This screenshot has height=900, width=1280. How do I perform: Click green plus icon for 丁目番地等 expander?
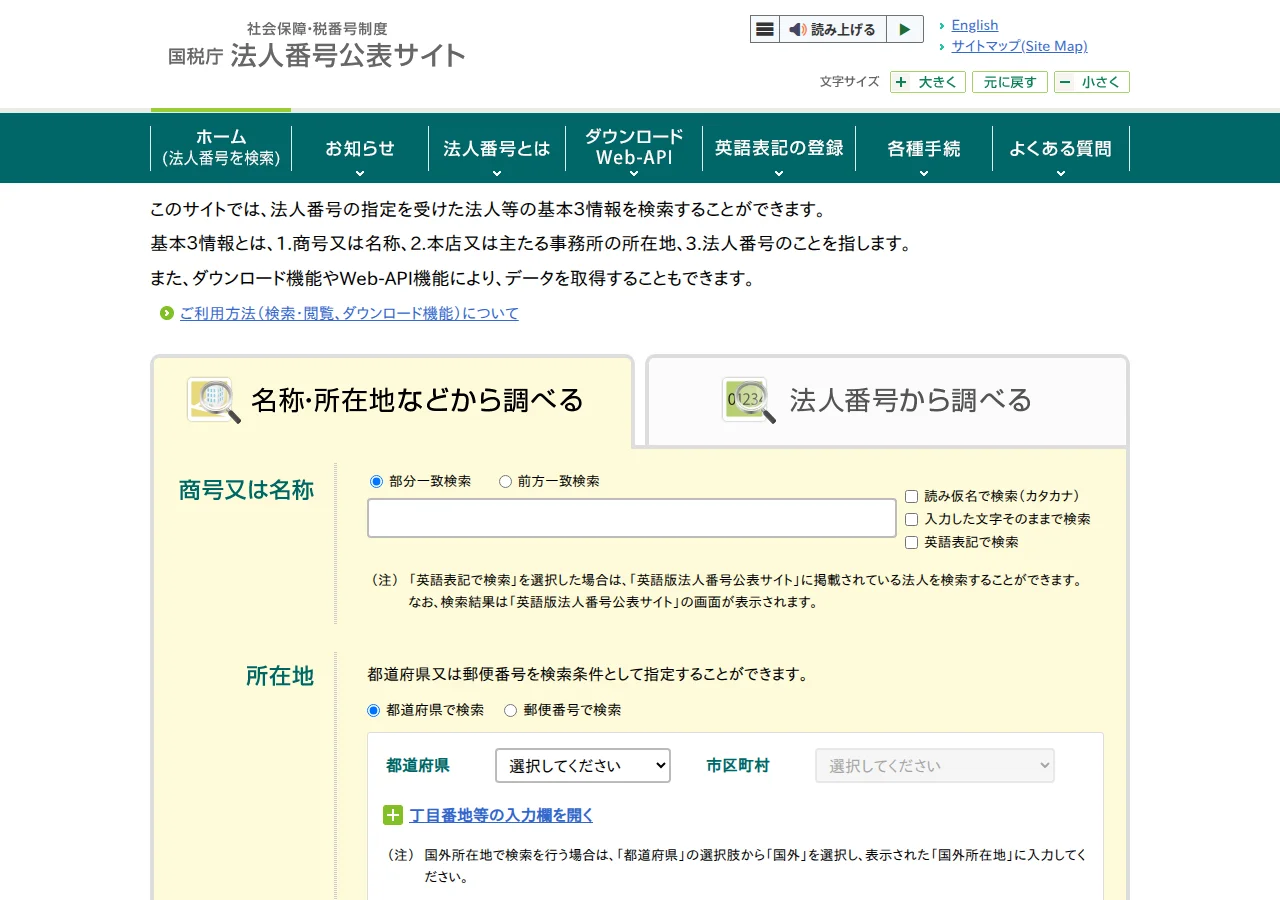[x=393, y=815]
